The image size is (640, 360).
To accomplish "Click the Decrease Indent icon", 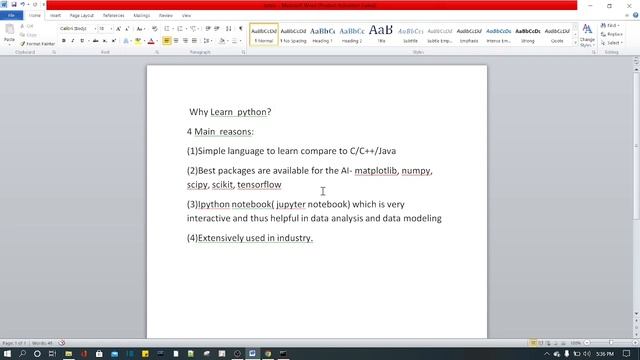I will click(x=208, y=29).
